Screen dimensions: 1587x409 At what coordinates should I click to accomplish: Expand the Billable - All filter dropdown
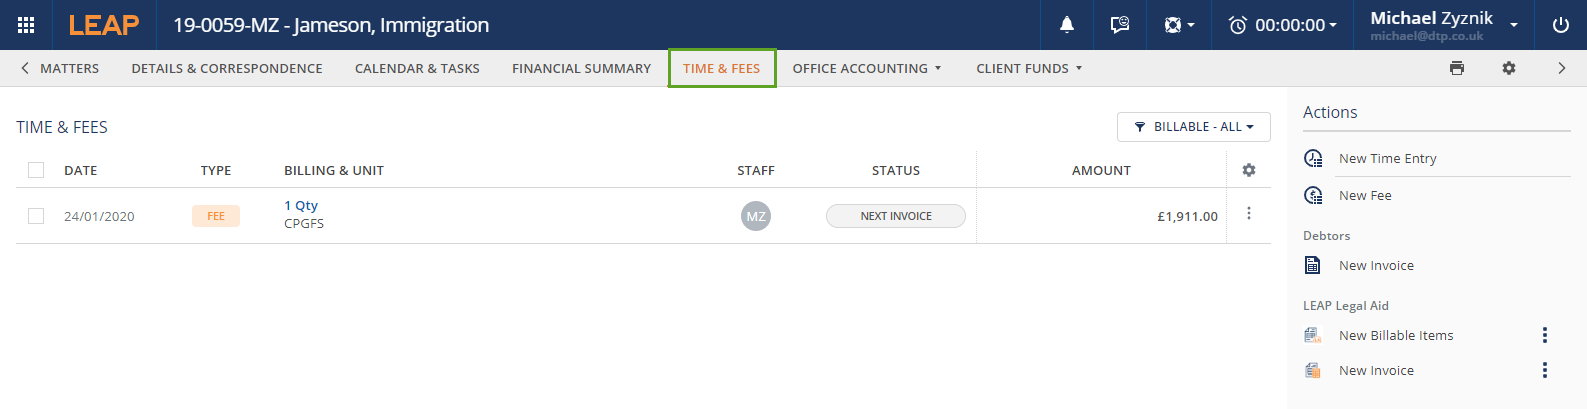click(x=1193, y=127)
